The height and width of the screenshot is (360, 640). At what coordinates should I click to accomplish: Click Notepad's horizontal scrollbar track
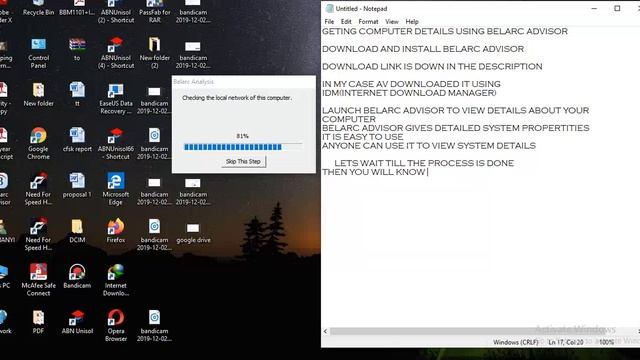(482, 331)
